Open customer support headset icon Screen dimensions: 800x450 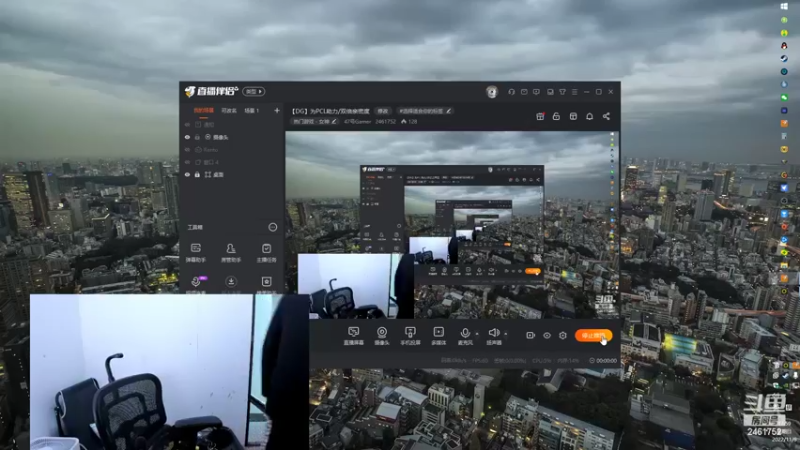(x=511, y=92)
